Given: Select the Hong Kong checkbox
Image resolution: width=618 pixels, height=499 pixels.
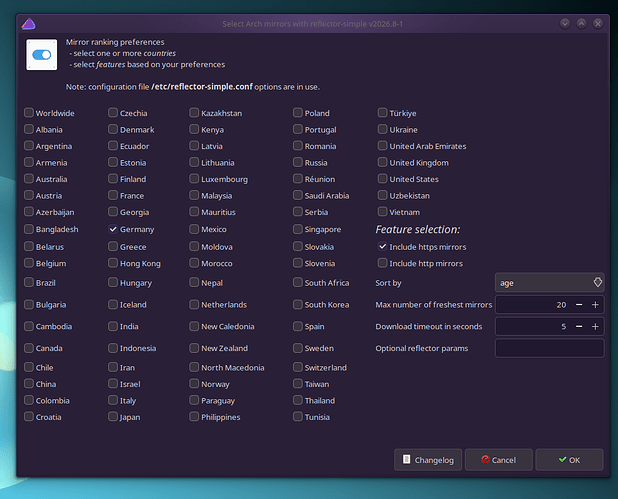Looking at the screenshot, I should point(113,263).
